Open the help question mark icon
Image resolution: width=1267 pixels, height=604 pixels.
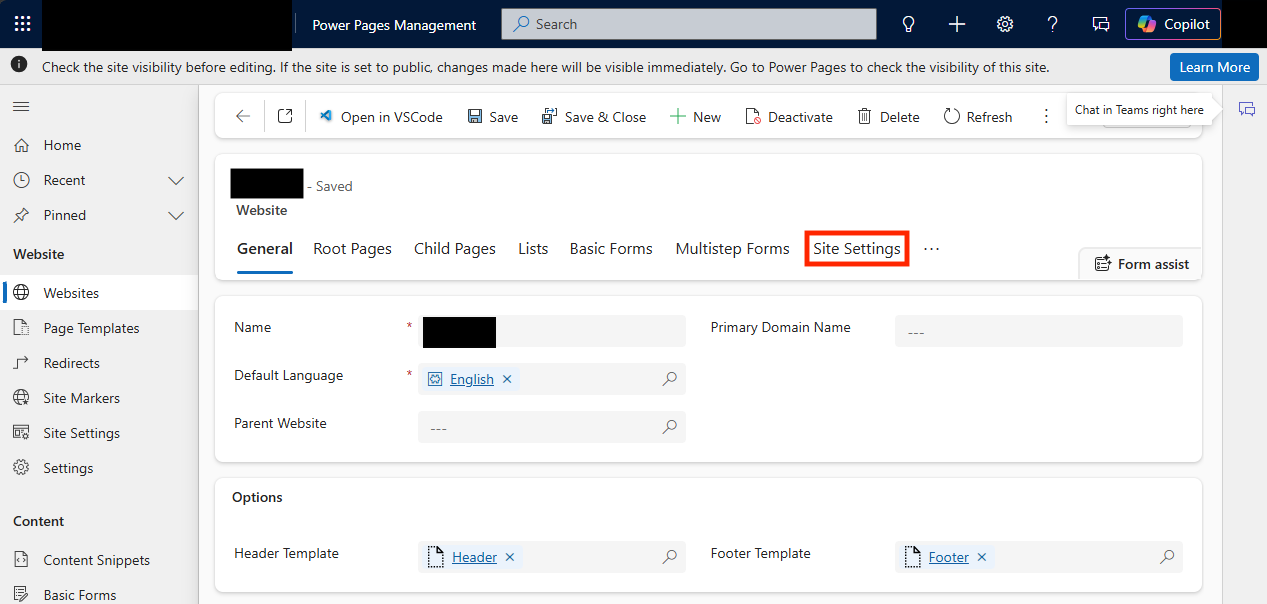pyautogui.click(x=1053, y=24)
